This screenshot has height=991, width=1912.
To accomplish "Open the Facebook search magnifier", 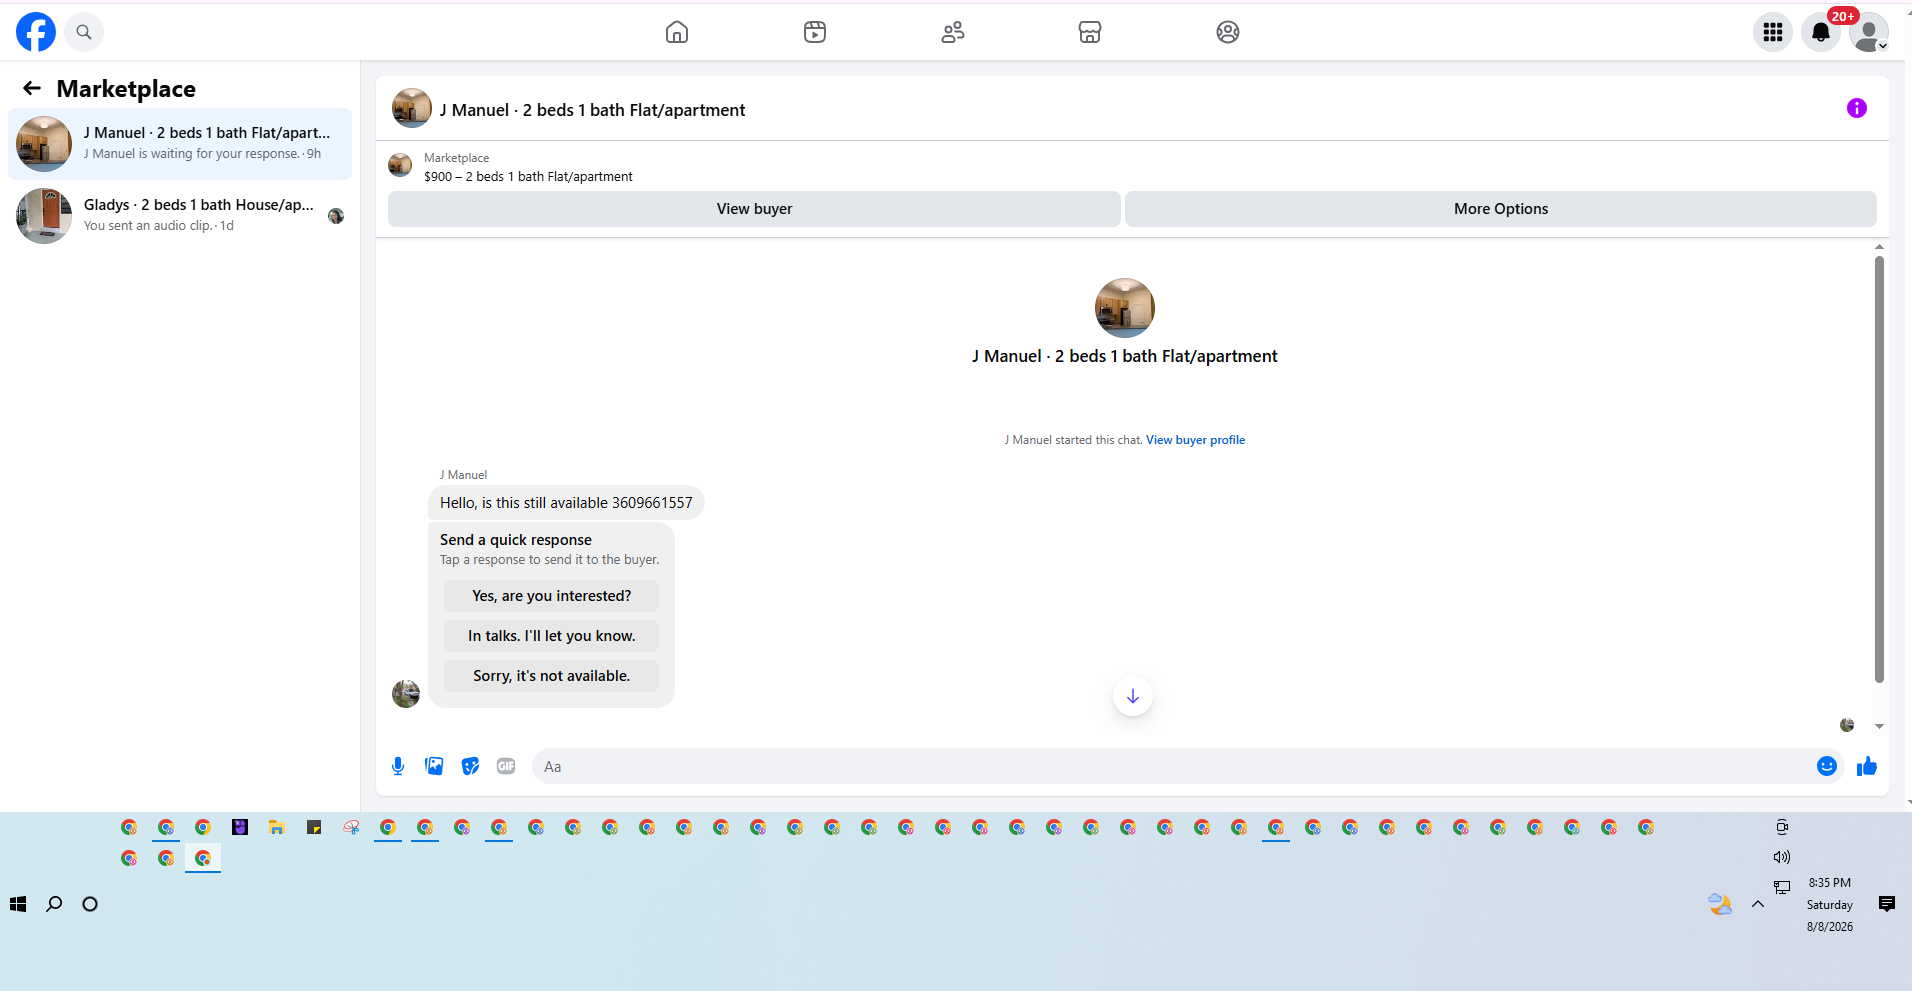I will click(84, 32).
